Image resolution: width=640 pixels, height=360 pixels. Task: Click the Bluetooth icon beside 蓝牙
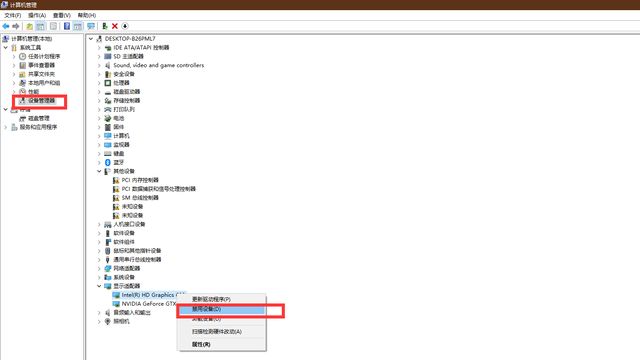click(x=108, y=162)
